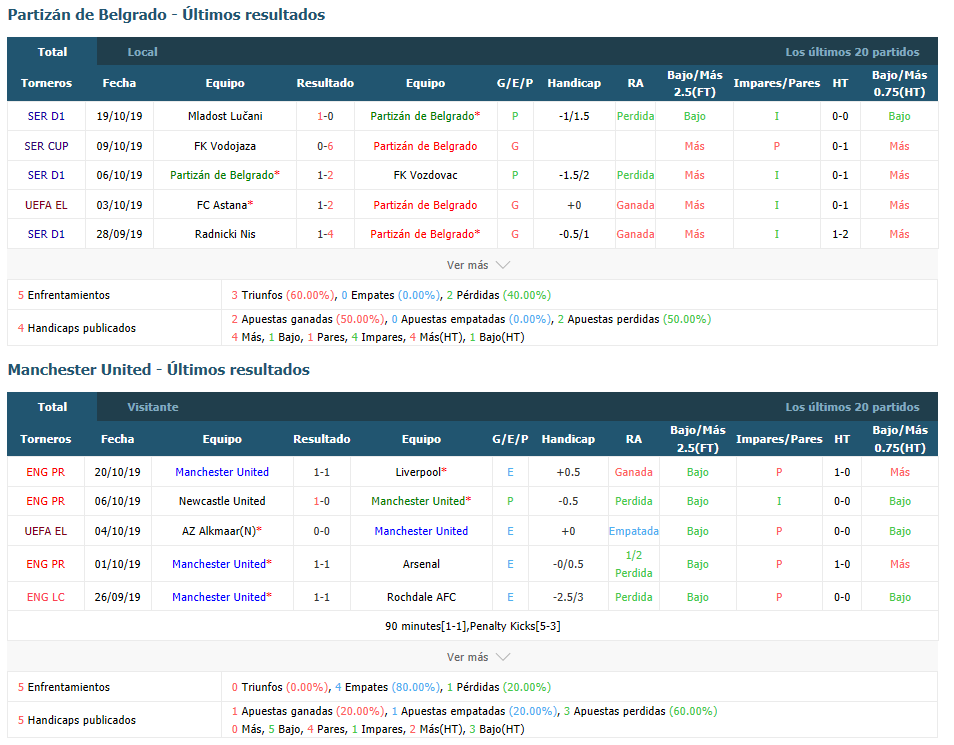Open the Newcastle United team link
954x745 pixels.
tap(222, 501)
